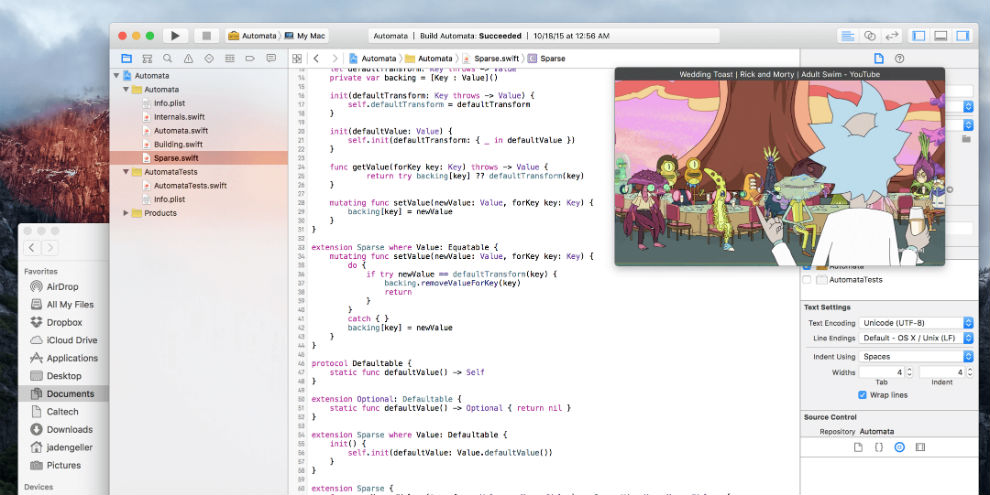Click the Tab width stepper
The width and height of the screenshot is (990, 495).
[909, 373]
